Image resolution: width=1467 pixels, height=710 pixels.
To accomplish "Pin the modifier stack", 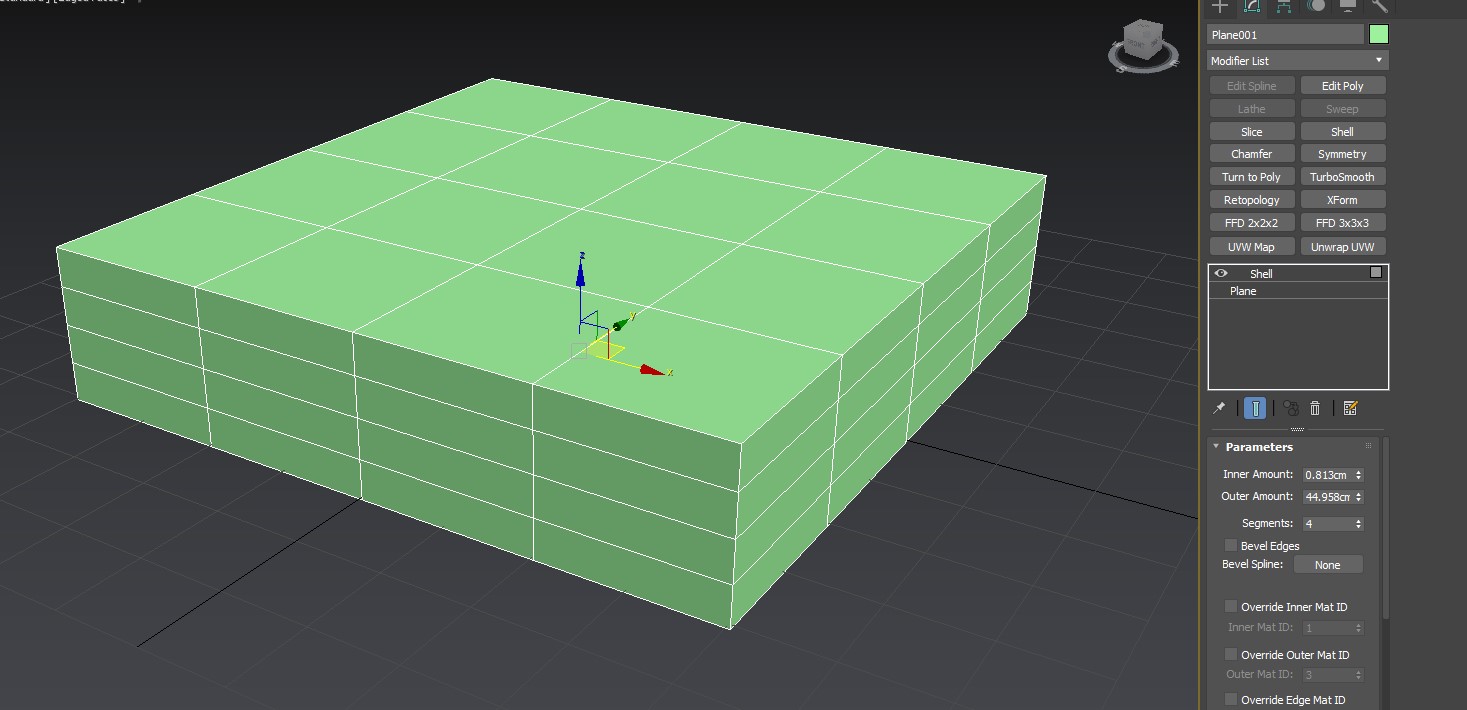I will tap(1219, 408).
